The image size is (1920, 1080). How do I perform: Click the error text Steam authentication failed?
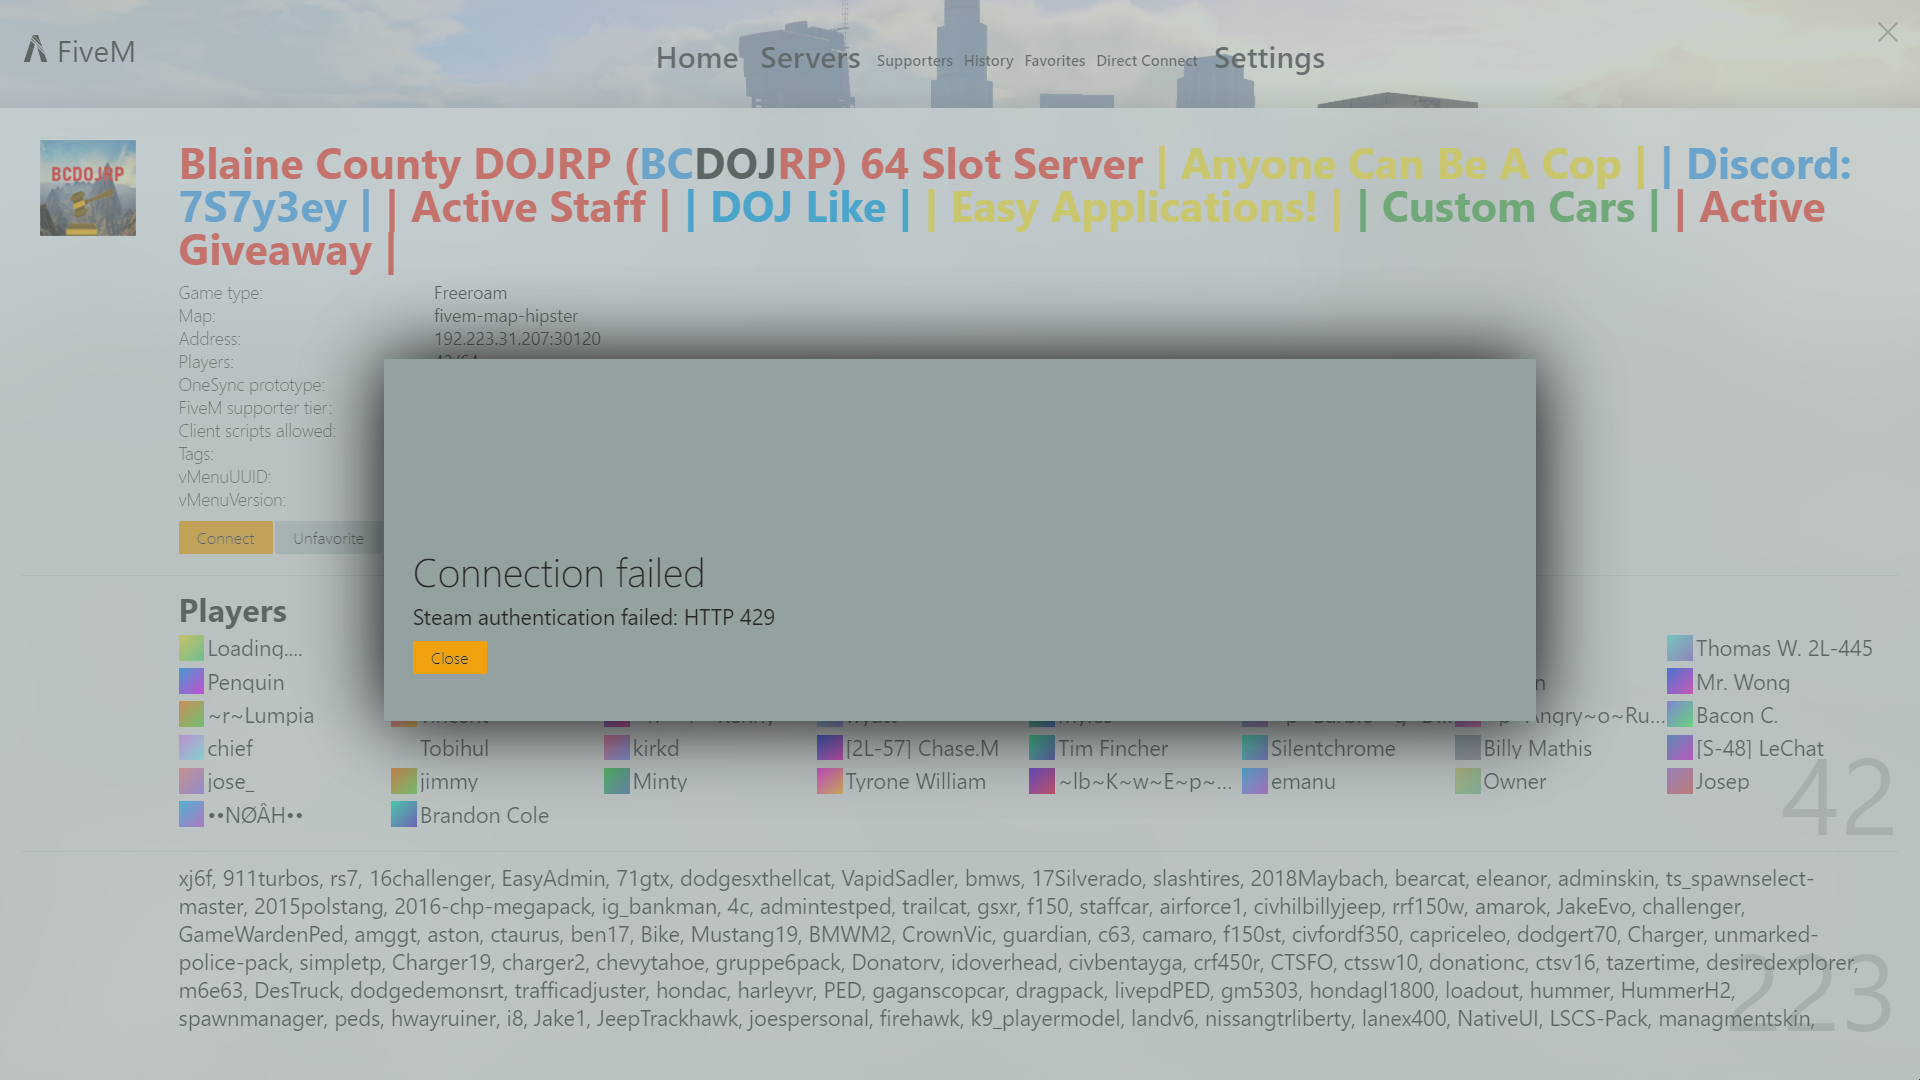[x=594, y=617]
